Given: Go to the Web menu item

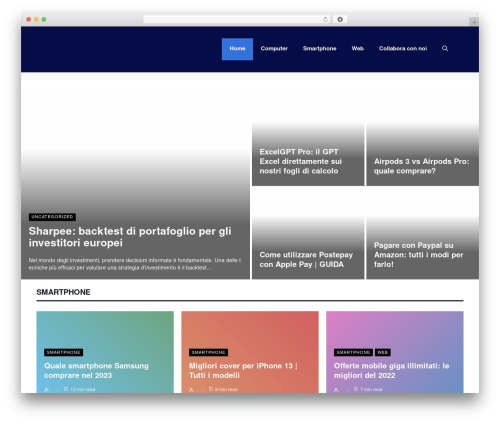Looking at the screenshot, I should (x=357, y=49).
